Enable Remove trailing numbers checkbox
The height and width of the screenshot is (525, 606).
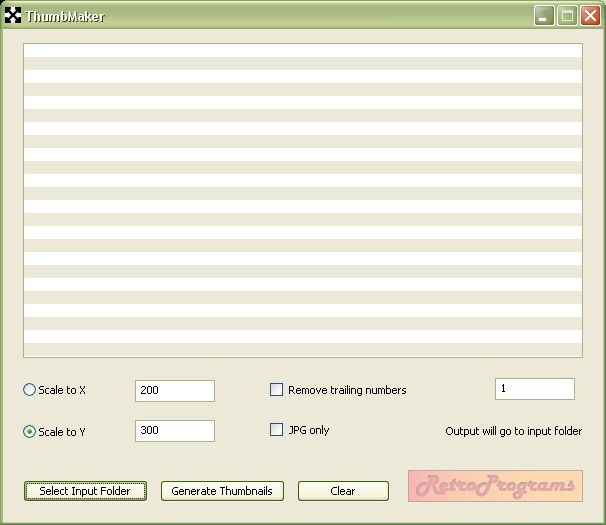click(277, 390)
